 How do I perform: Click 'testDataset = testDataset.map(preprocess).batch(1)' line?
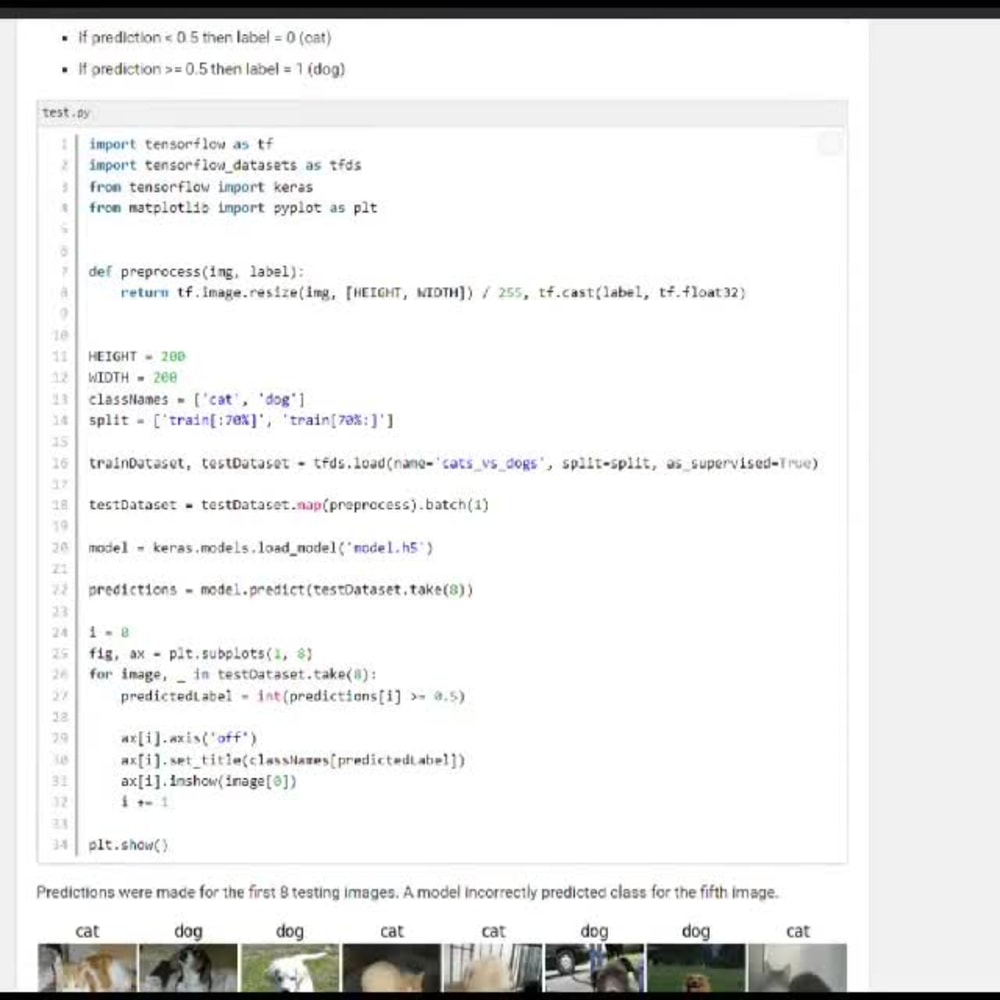[x=289, y=505]
